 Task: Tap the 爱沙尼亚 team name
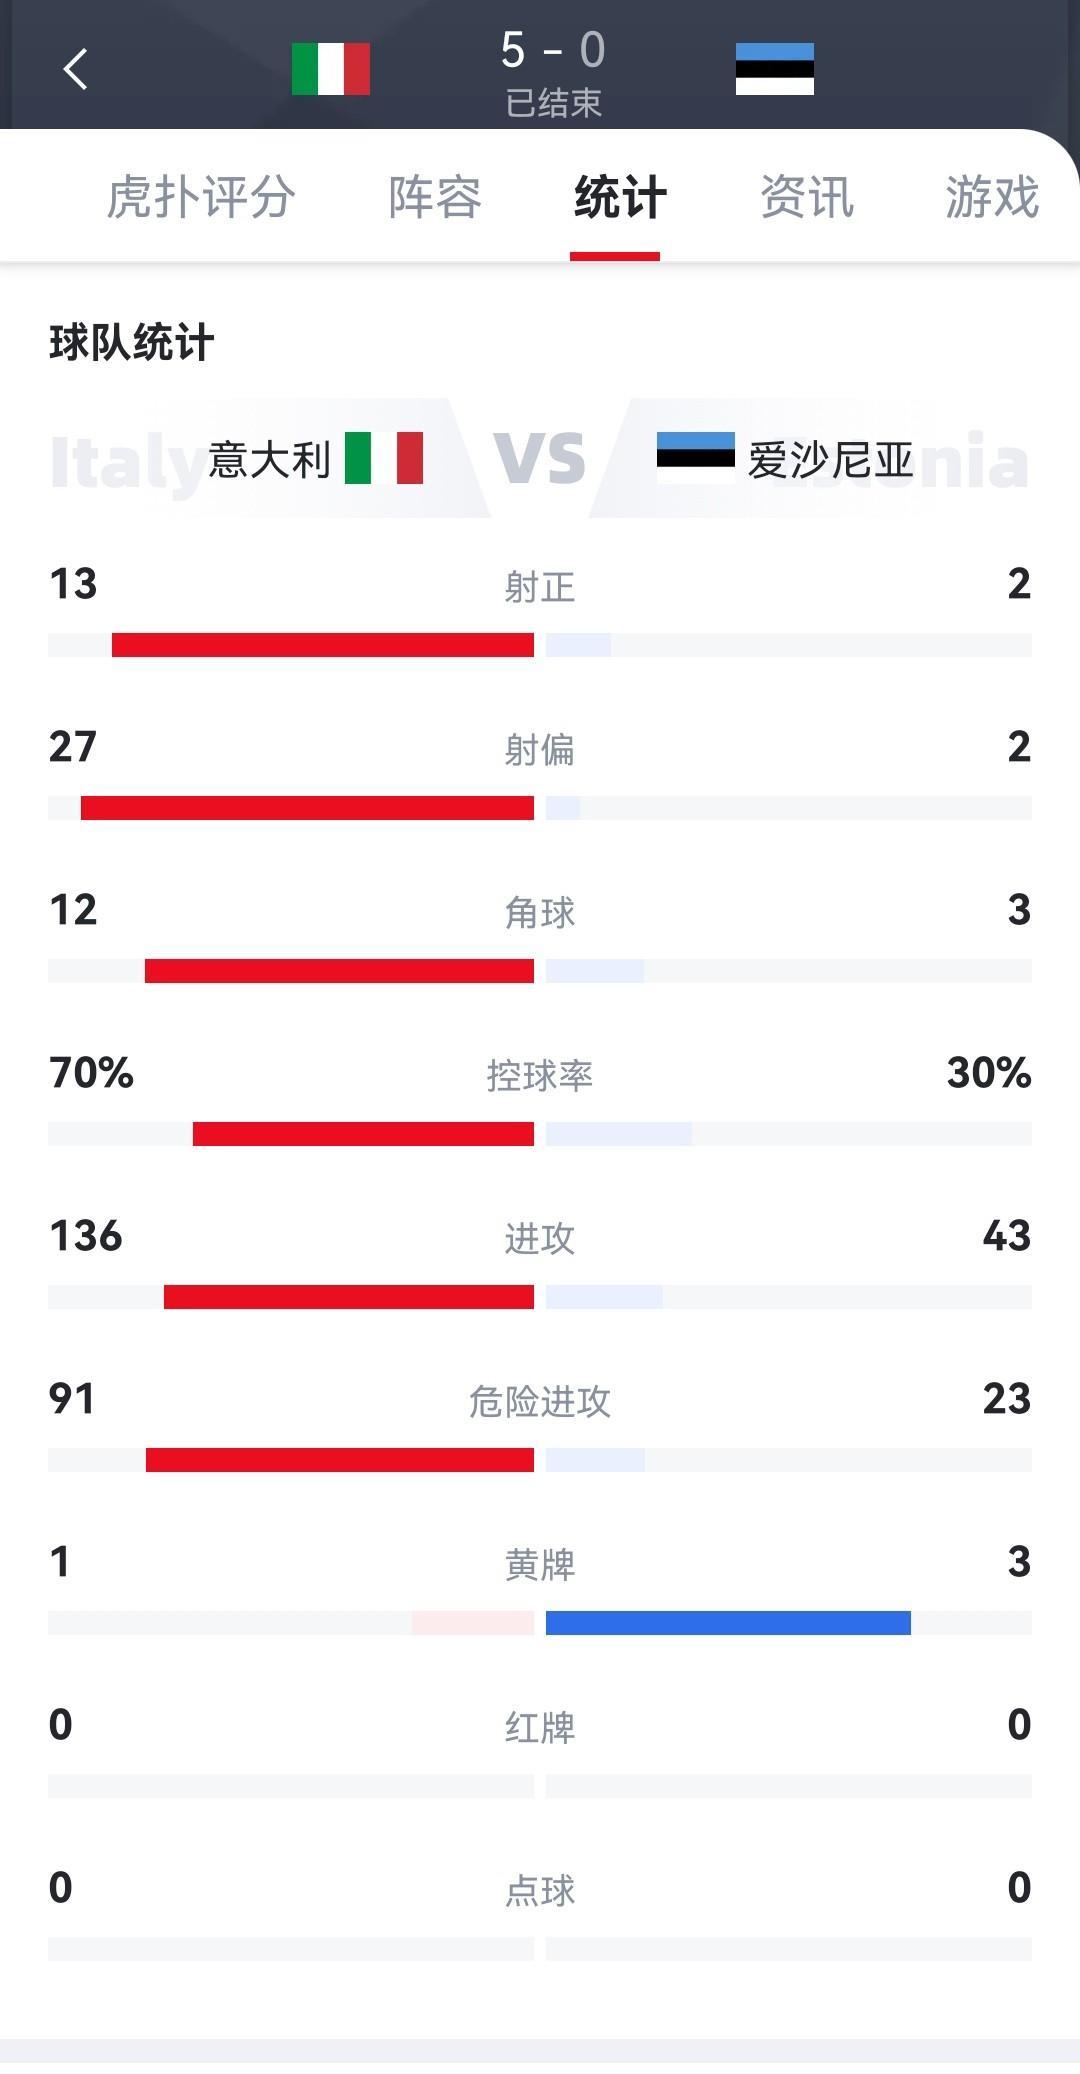pyautogui.click(x=830, y=460)
